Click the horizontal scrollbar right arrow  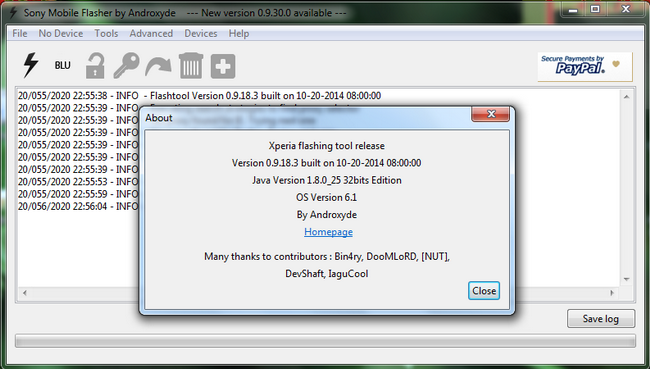click(x=612, y=293)
